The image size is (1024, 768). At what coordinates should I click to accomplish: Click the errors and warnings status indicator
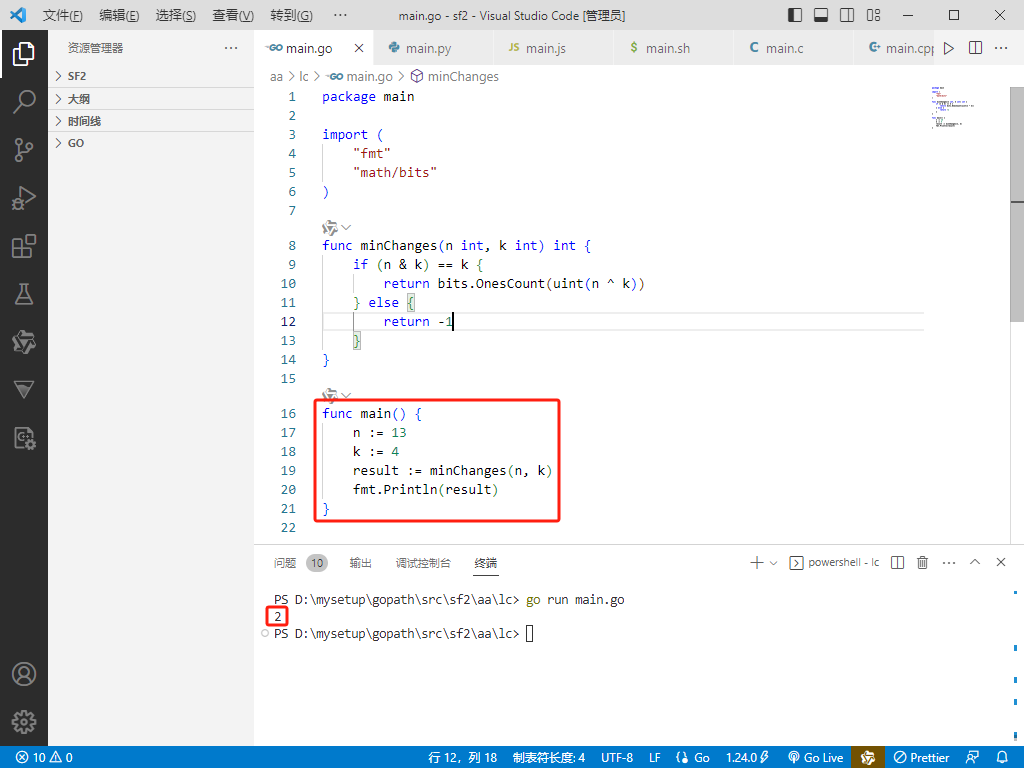(44, 758)
